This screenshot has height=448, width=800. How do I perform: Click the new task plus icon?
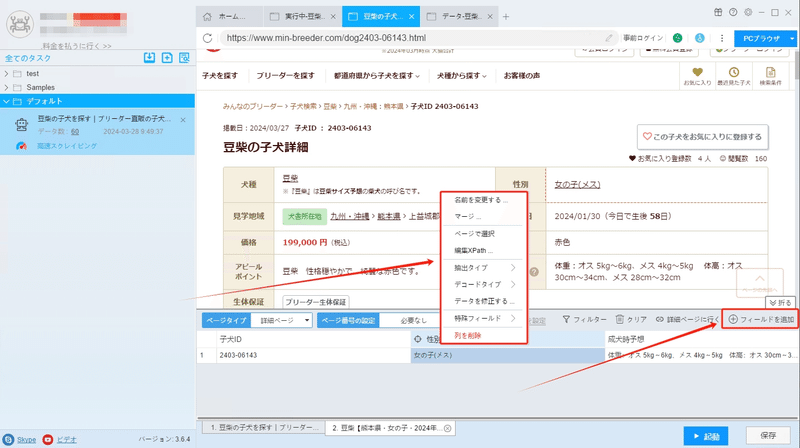point(167,58)
